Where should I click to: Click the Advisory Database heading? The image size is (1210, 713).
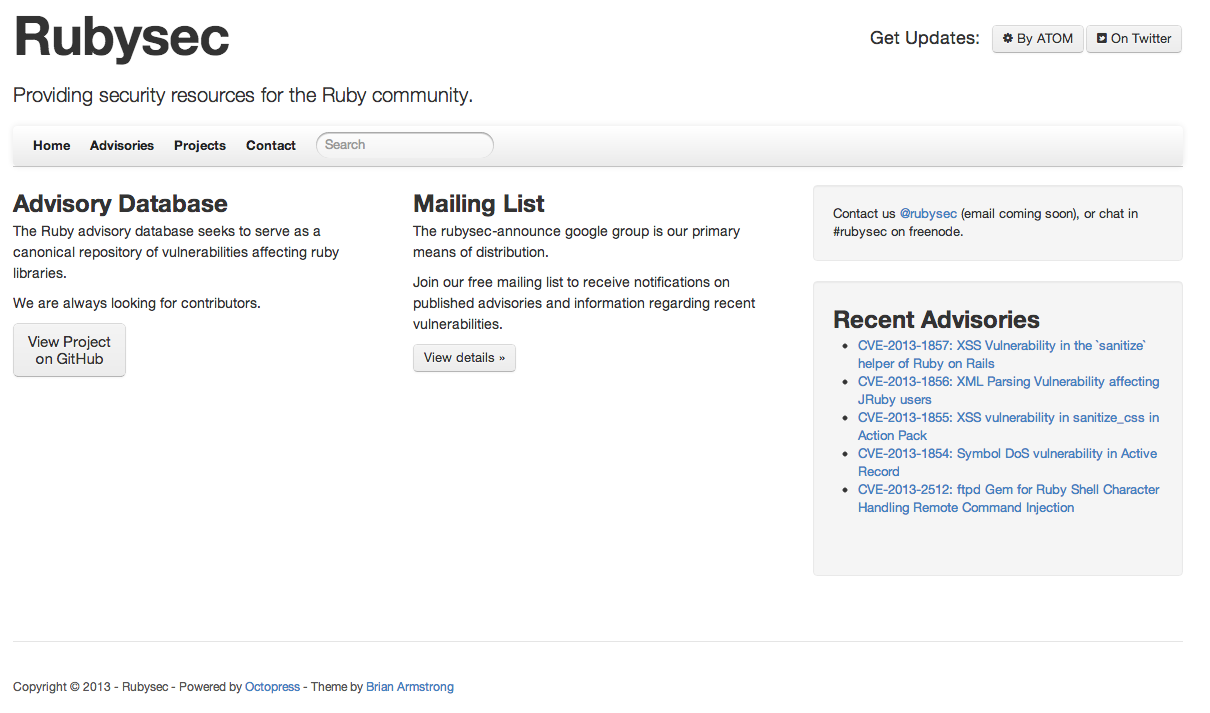120,204
